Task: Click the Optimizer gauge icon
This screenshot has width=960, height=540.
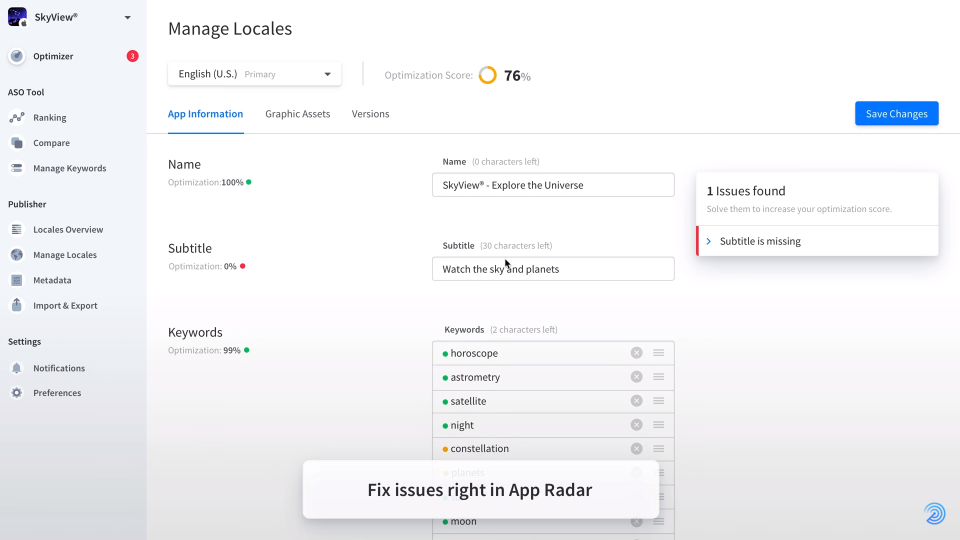Action: 17,56
